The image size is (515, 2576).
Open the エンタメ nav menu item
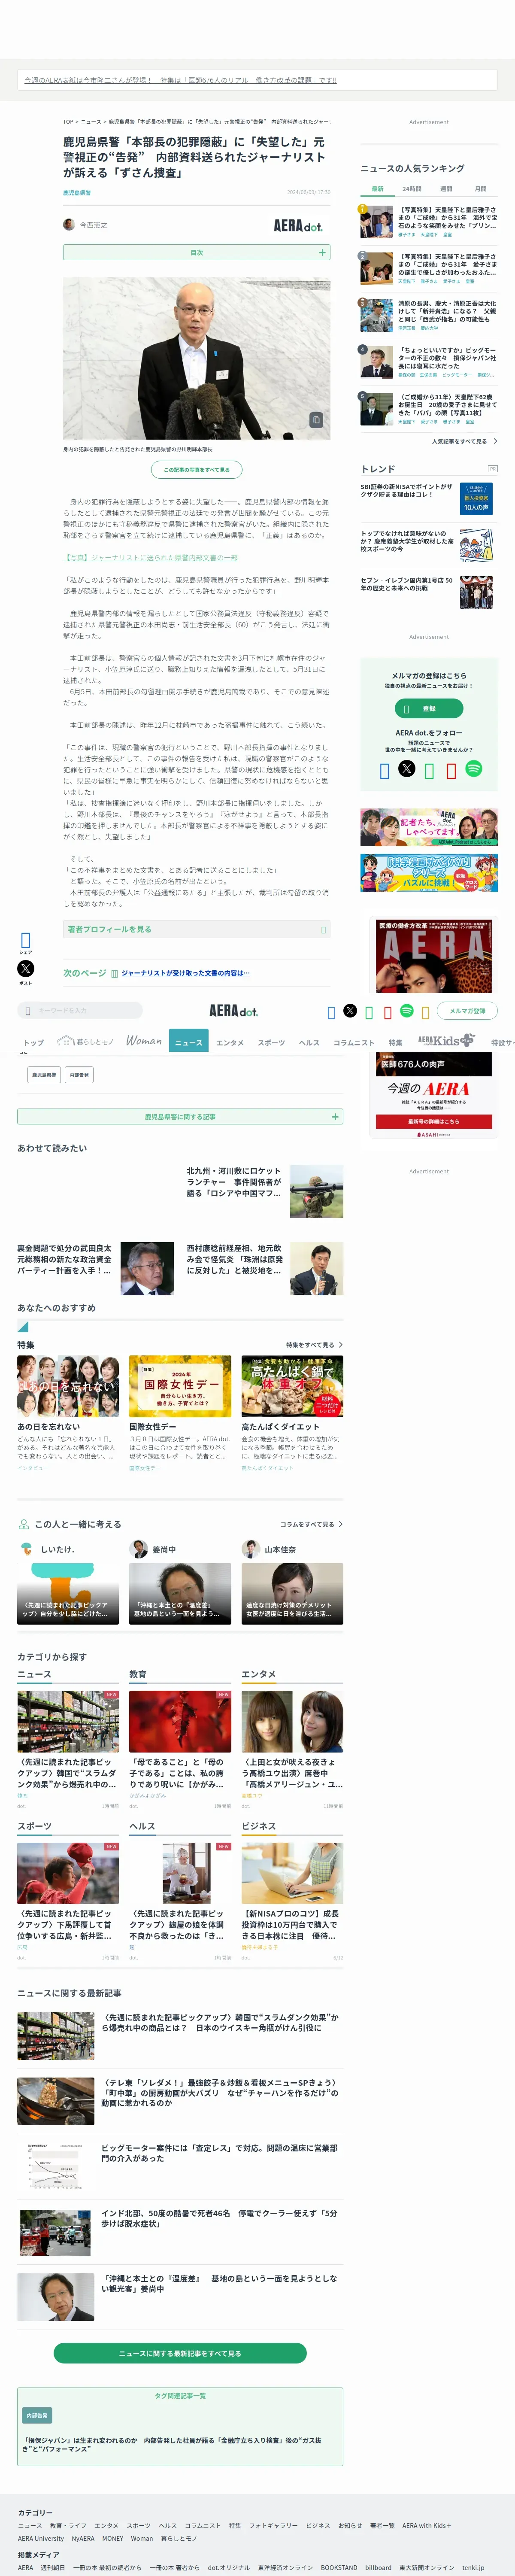tap(230, 1042)
